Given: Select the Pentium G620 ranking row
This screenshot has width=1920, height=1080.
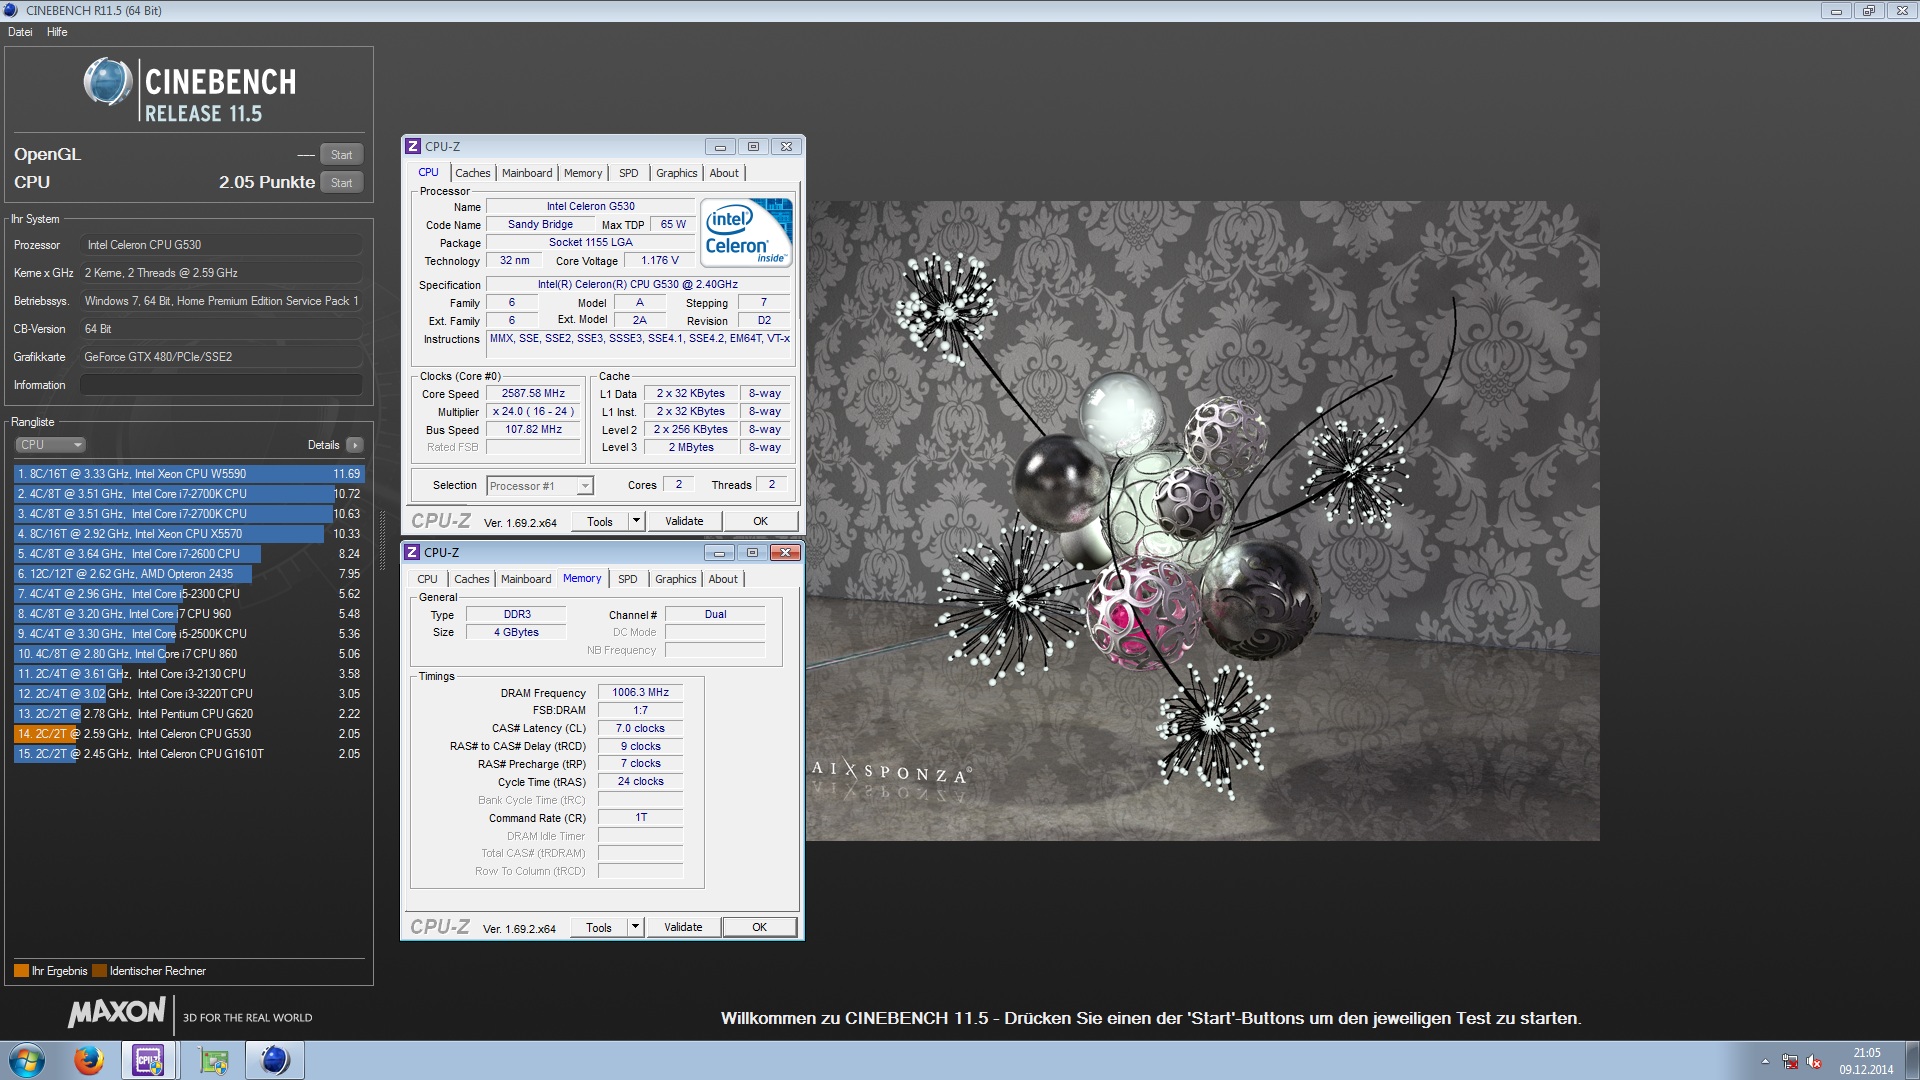Looking at the screenshot, I should click(189, 714).
